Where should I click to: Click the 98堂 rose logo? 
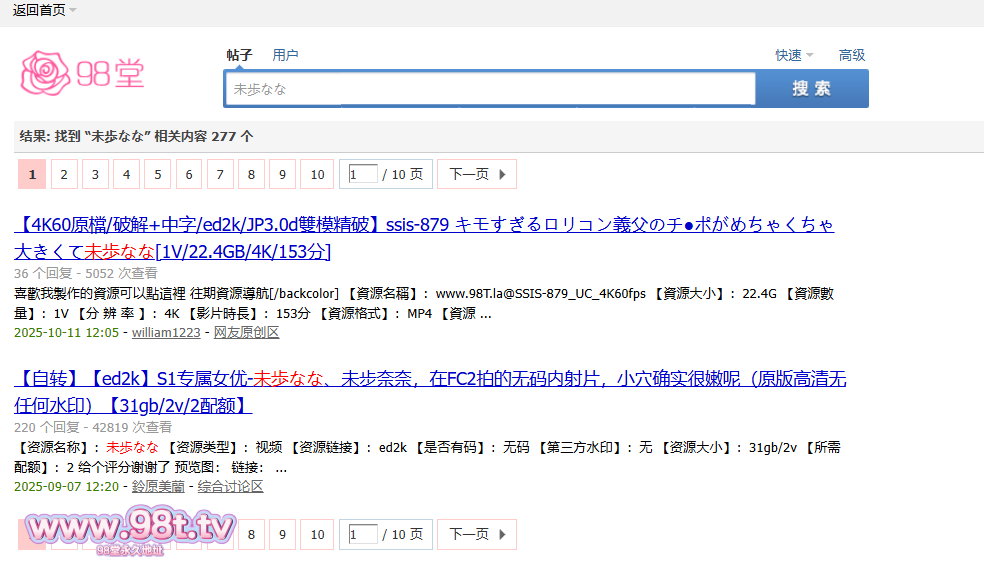coord(82,72)
